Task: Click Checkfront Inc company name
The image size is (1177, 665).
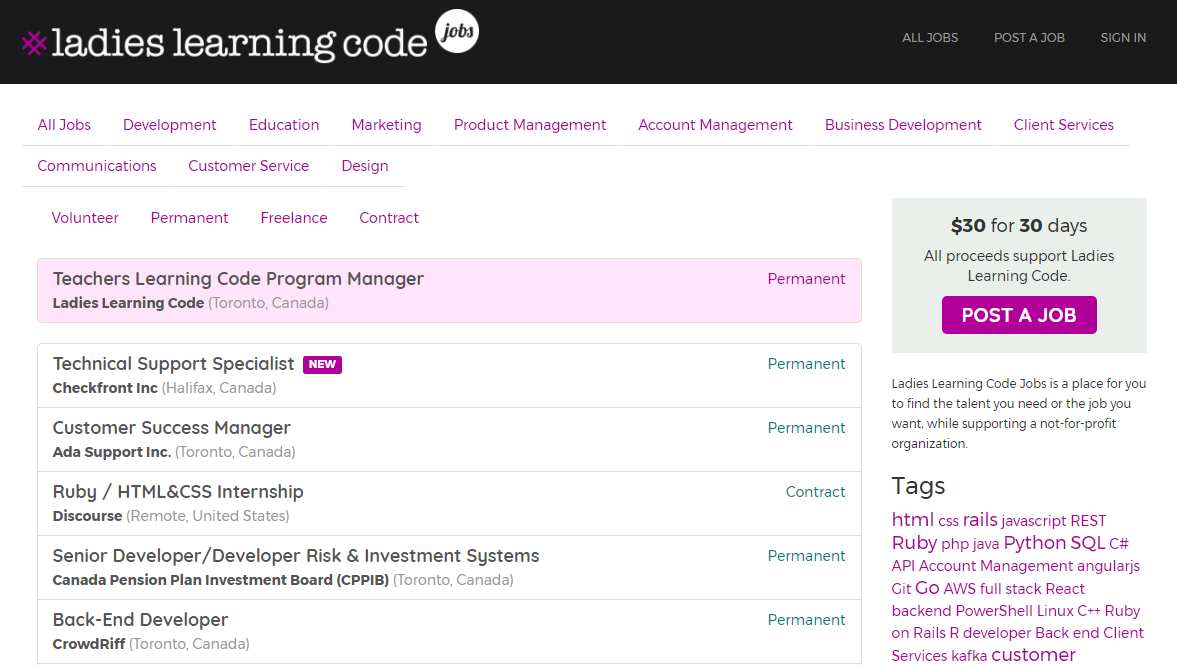Action: (105, 388)
